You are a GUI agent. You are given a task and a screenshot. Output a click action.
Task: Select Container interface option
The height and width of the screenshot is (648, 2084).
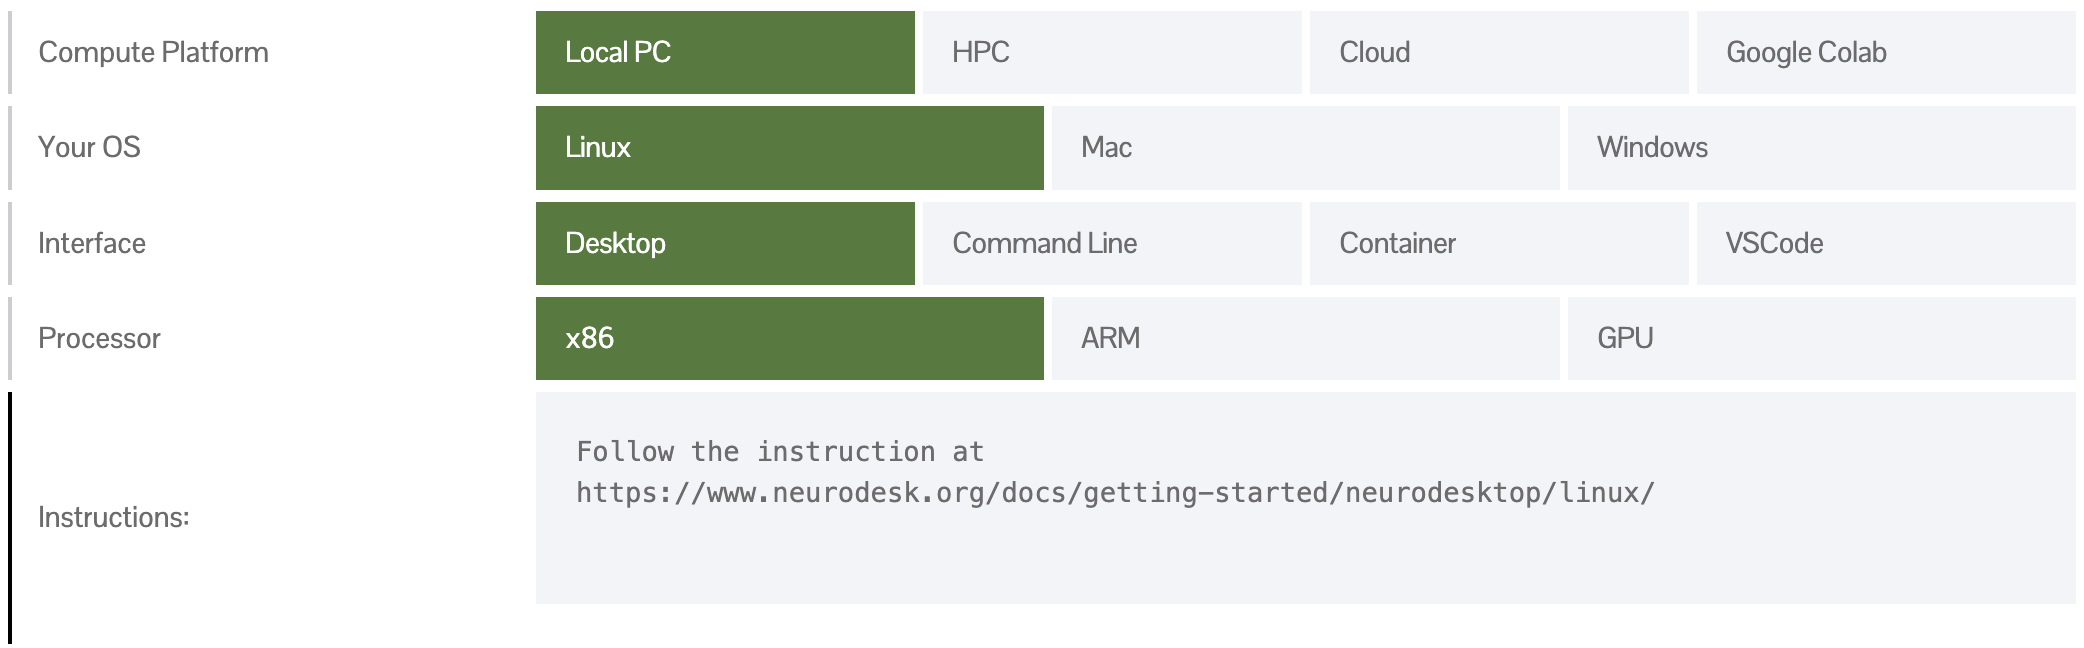[1498, 243]
